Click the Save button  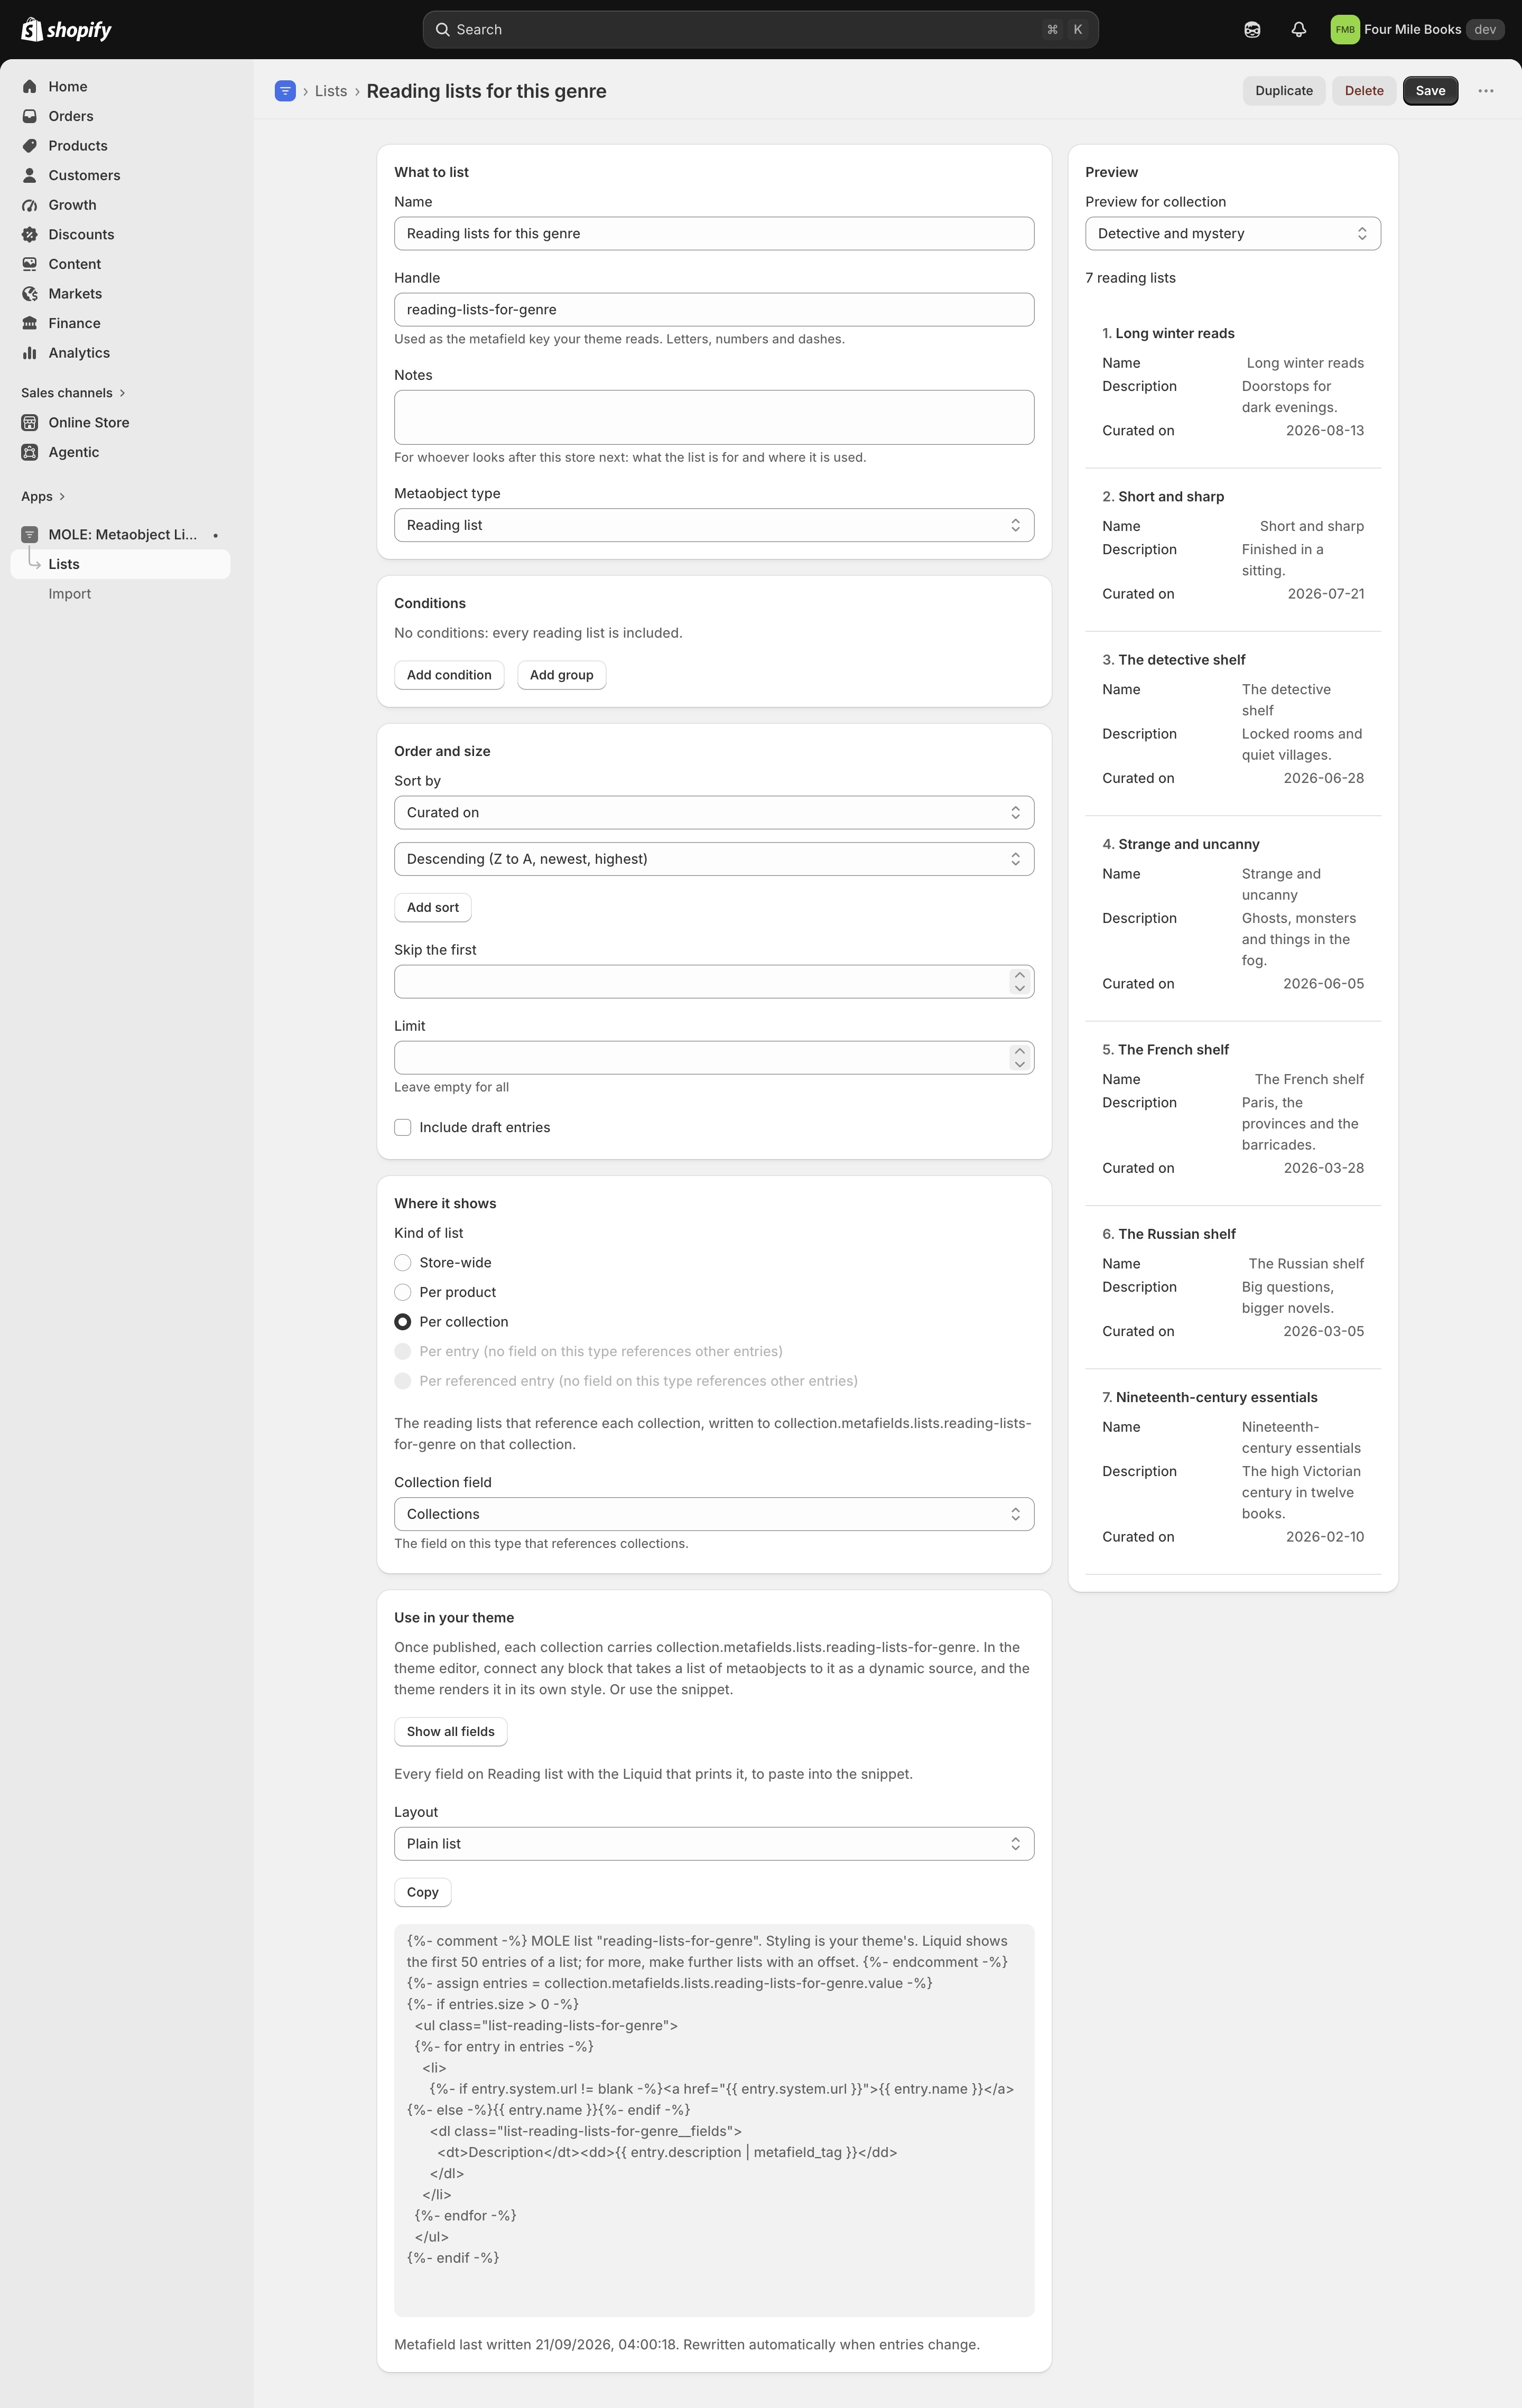[1430, 91]
